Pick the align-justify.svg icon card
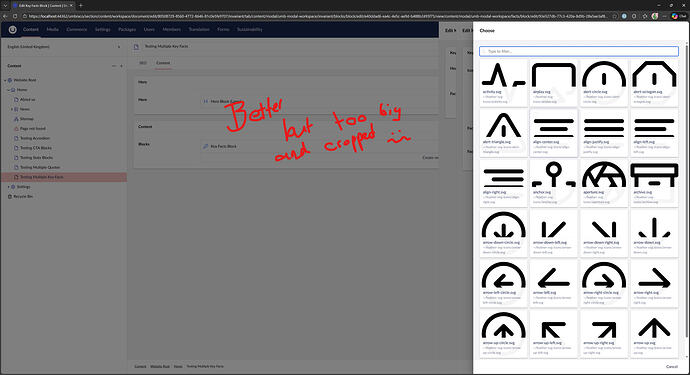Image resolution: width=690 pixels, height=375 pixels. pos(604,133)
